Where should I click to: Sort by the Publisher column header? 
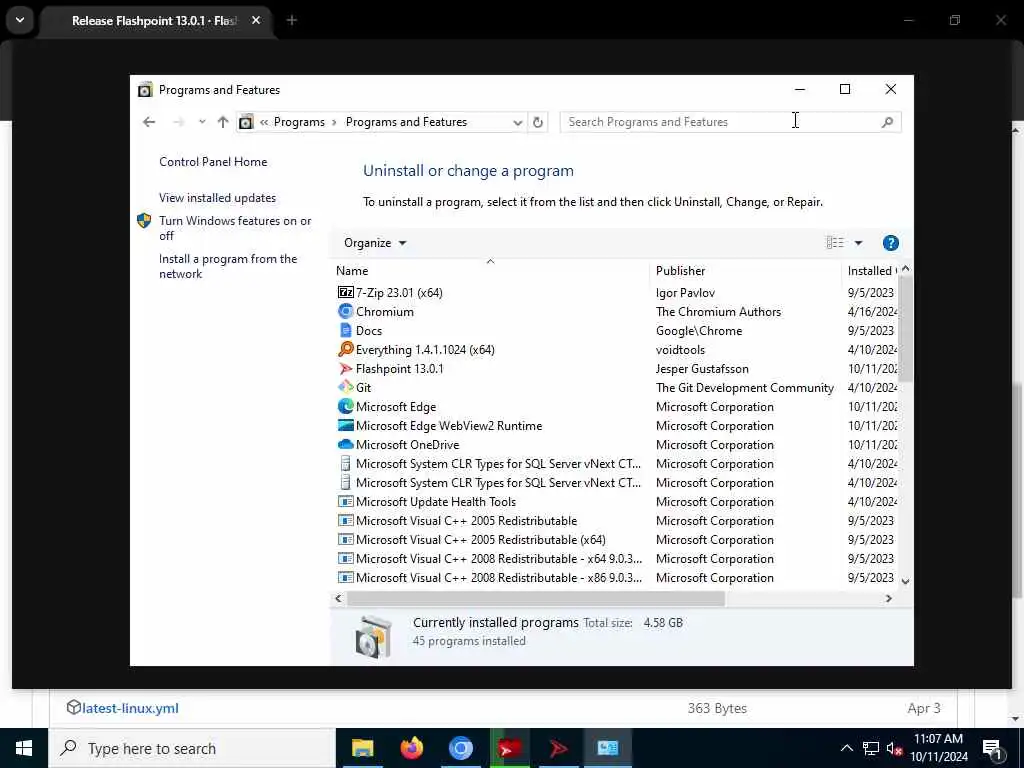(x=745, y=270)
